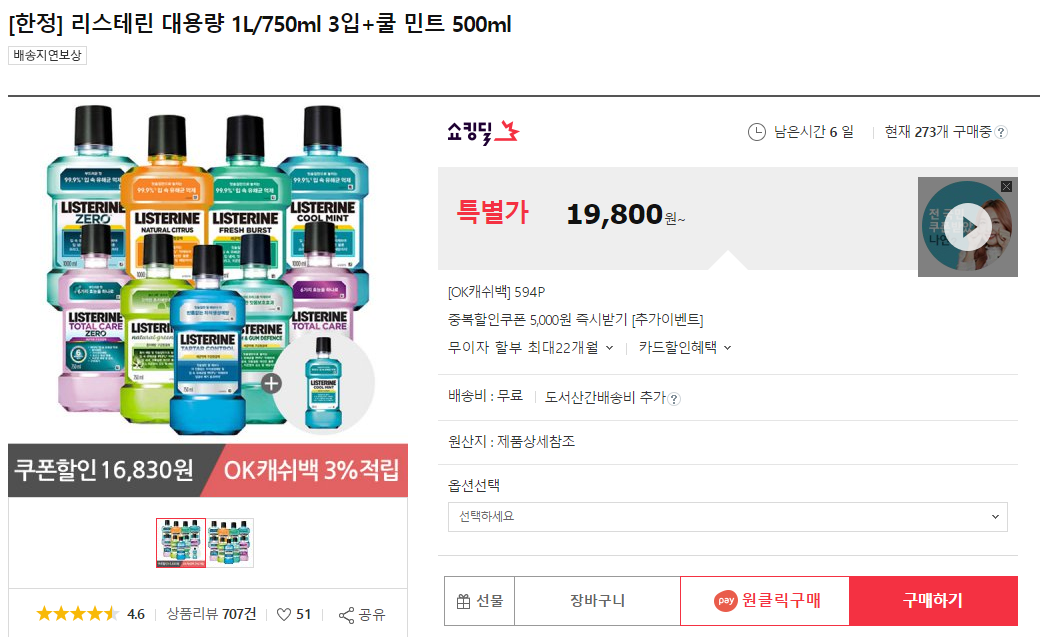Select the second product thumbnail

point(230,543)
